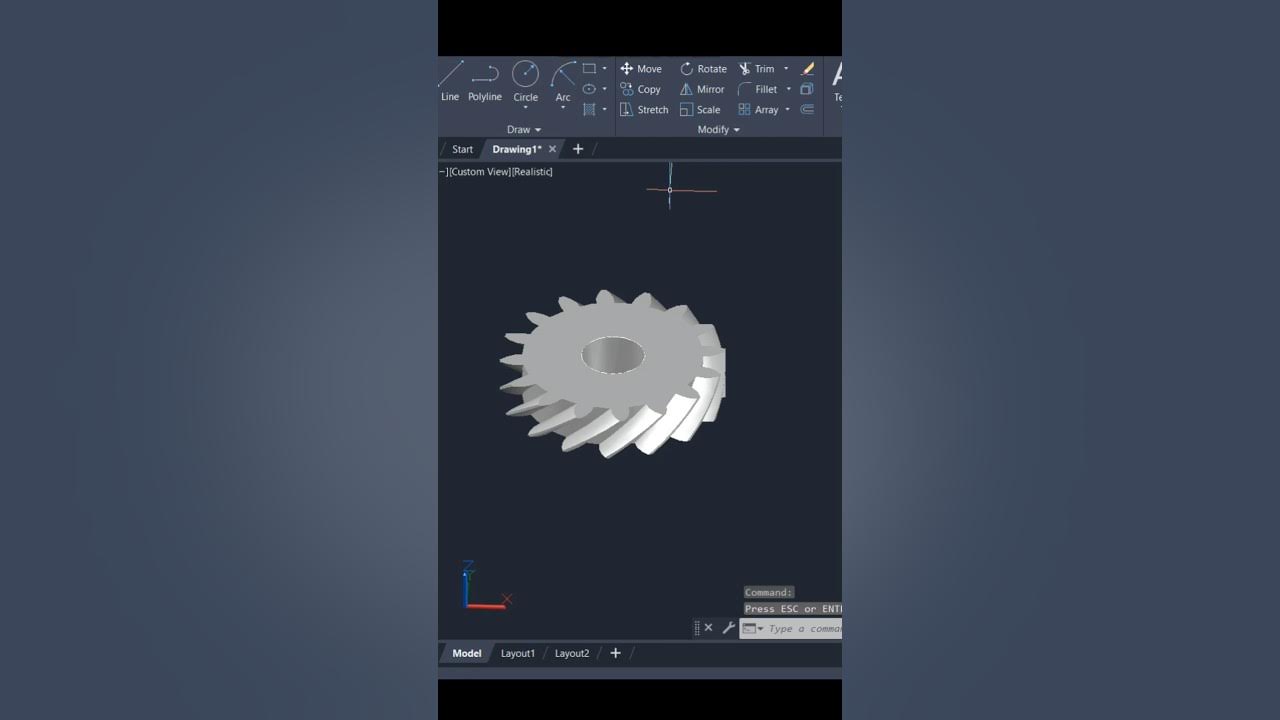Open the Fillet dropdown arrow
Image resolution: width=1280 pixels, height=720 pixels.
point(788,89)
